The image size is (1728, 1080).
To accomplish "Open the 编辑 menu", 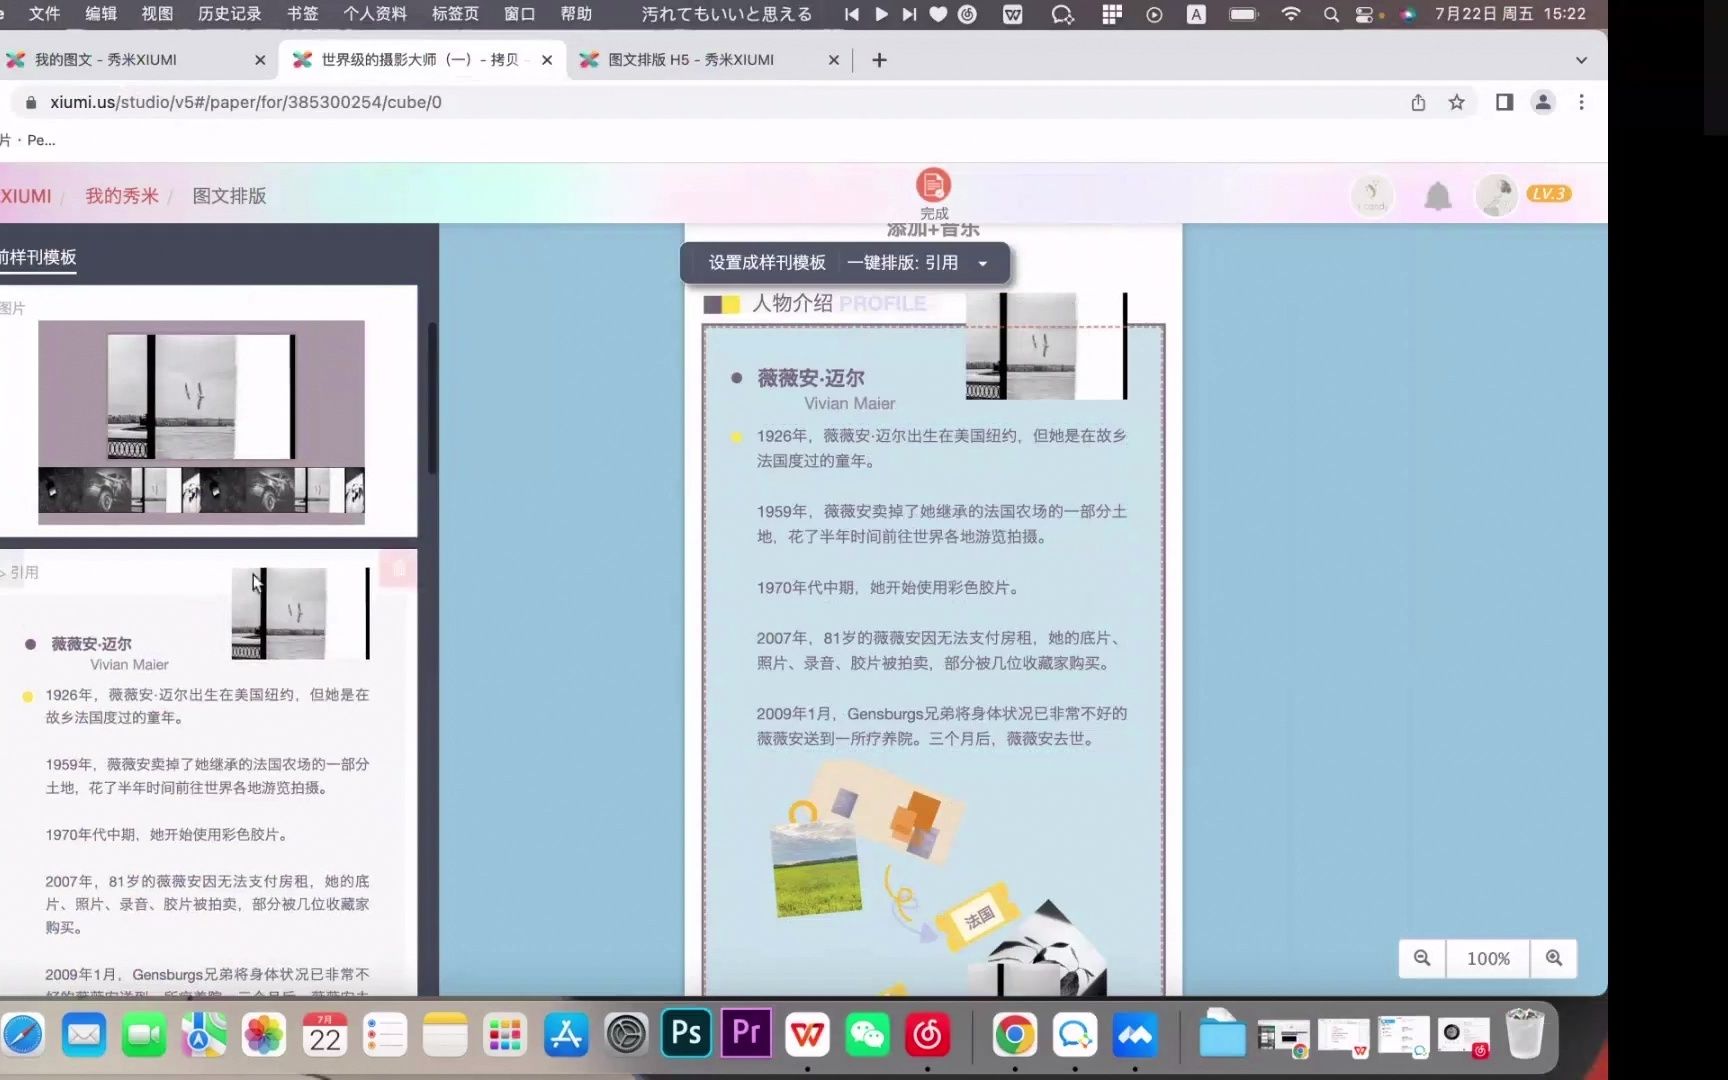I will (x=101, y=14).
